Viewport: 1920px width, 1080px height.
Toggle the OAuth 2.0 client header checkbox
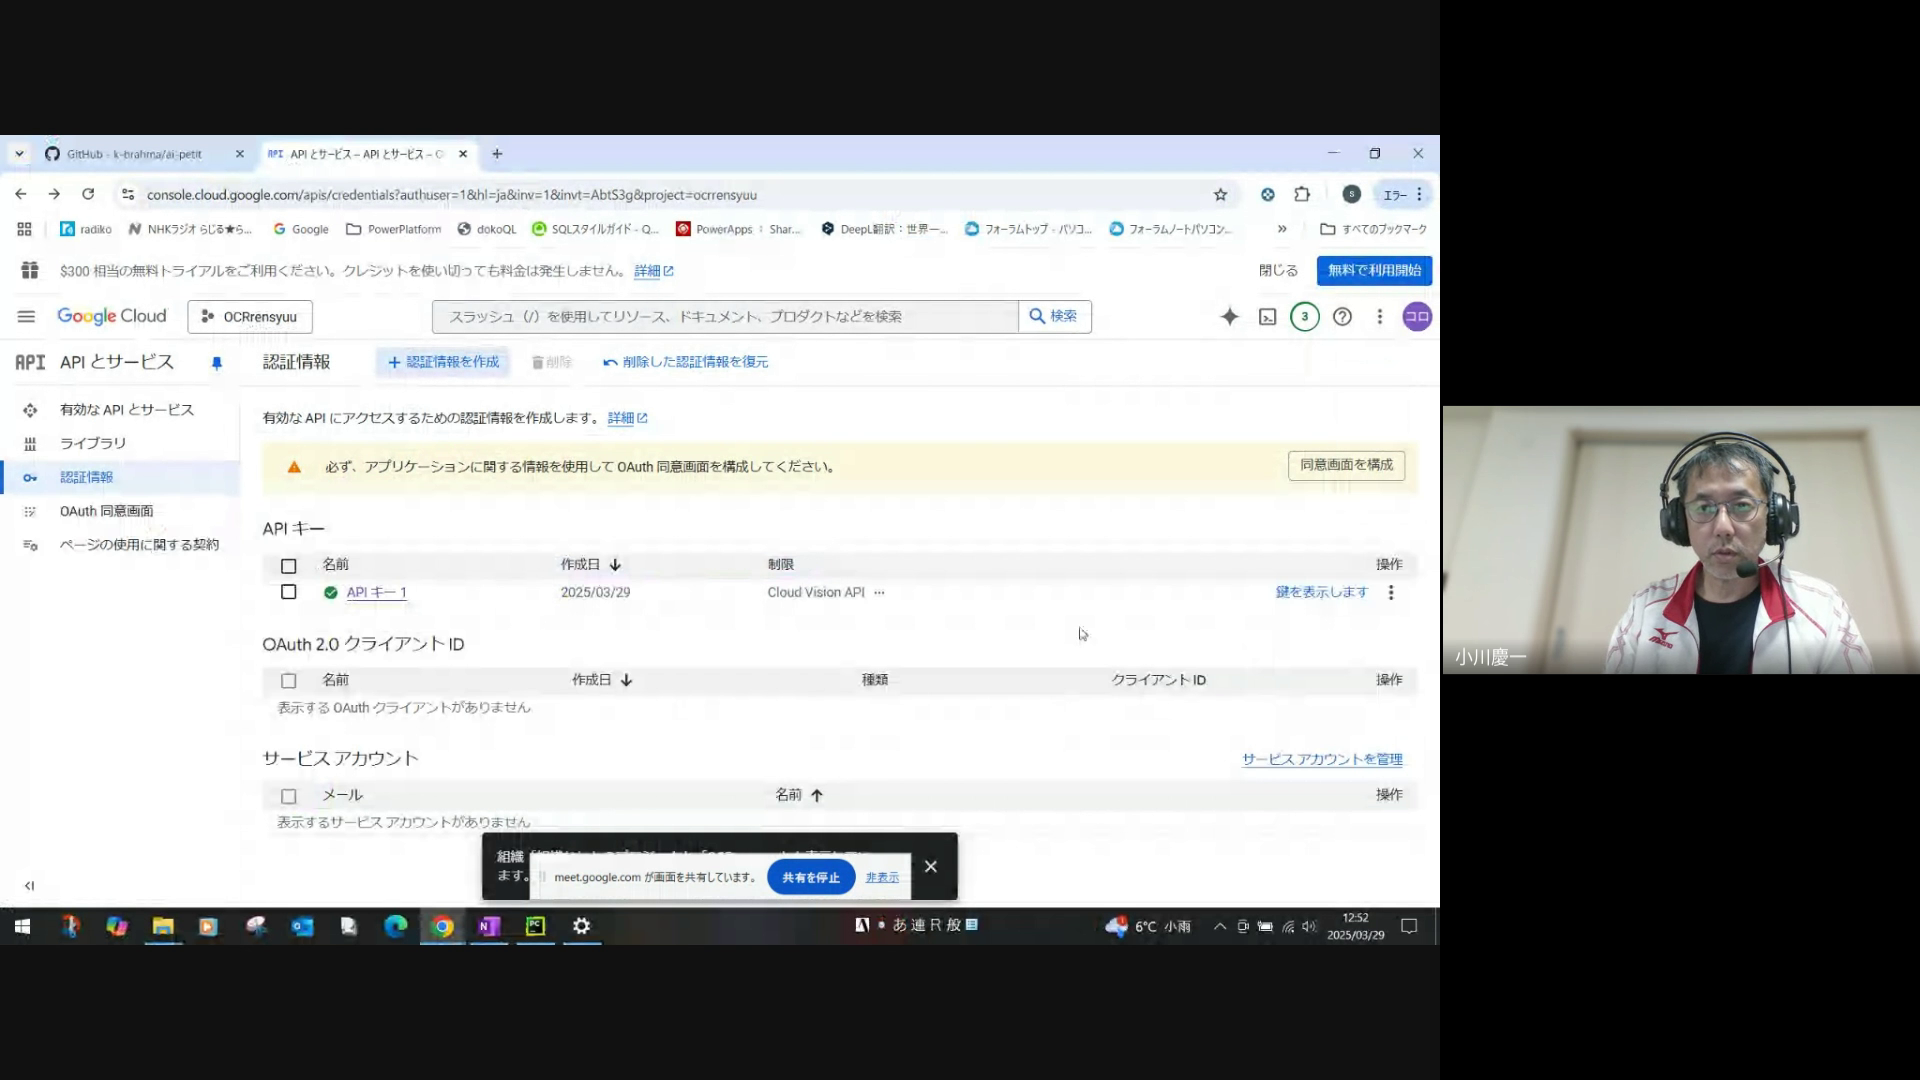coord(289,681)
